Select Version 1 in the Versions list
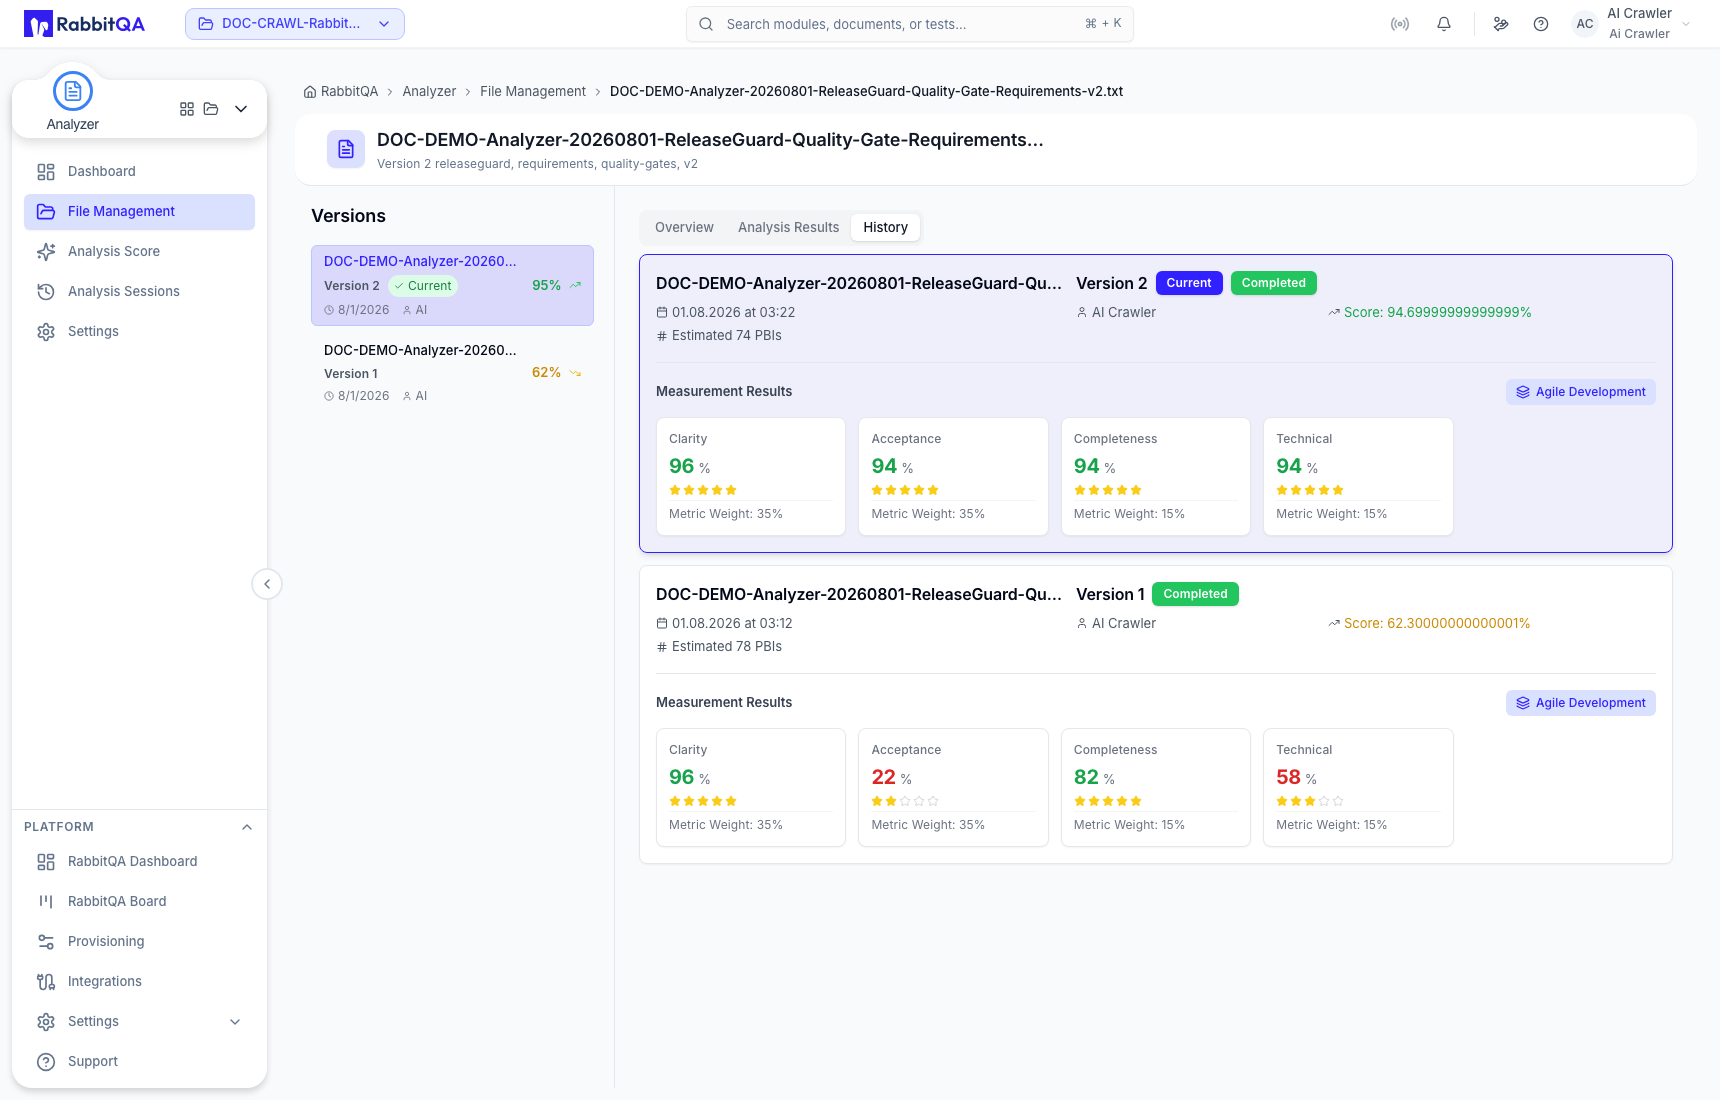This screenshot has width=1720, height=1100. [452, 373]
